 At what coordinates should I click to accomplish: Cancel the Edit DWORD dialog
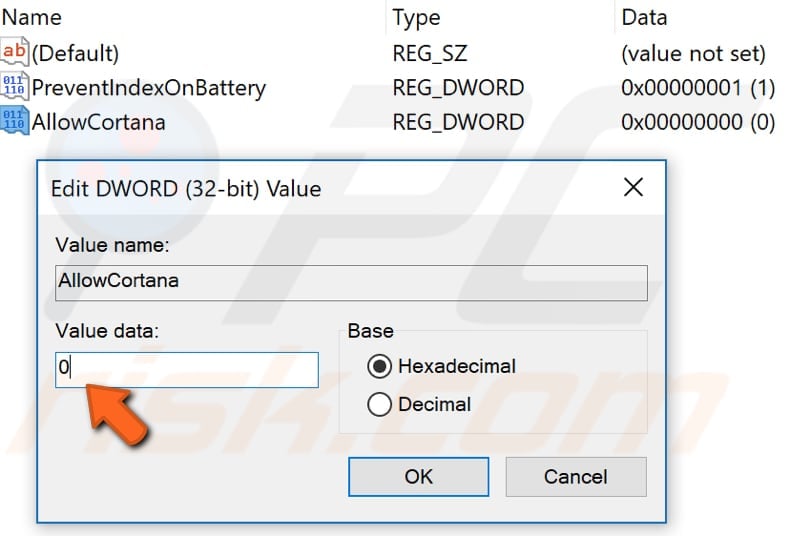pyautogui.click(x=576, y=477)
